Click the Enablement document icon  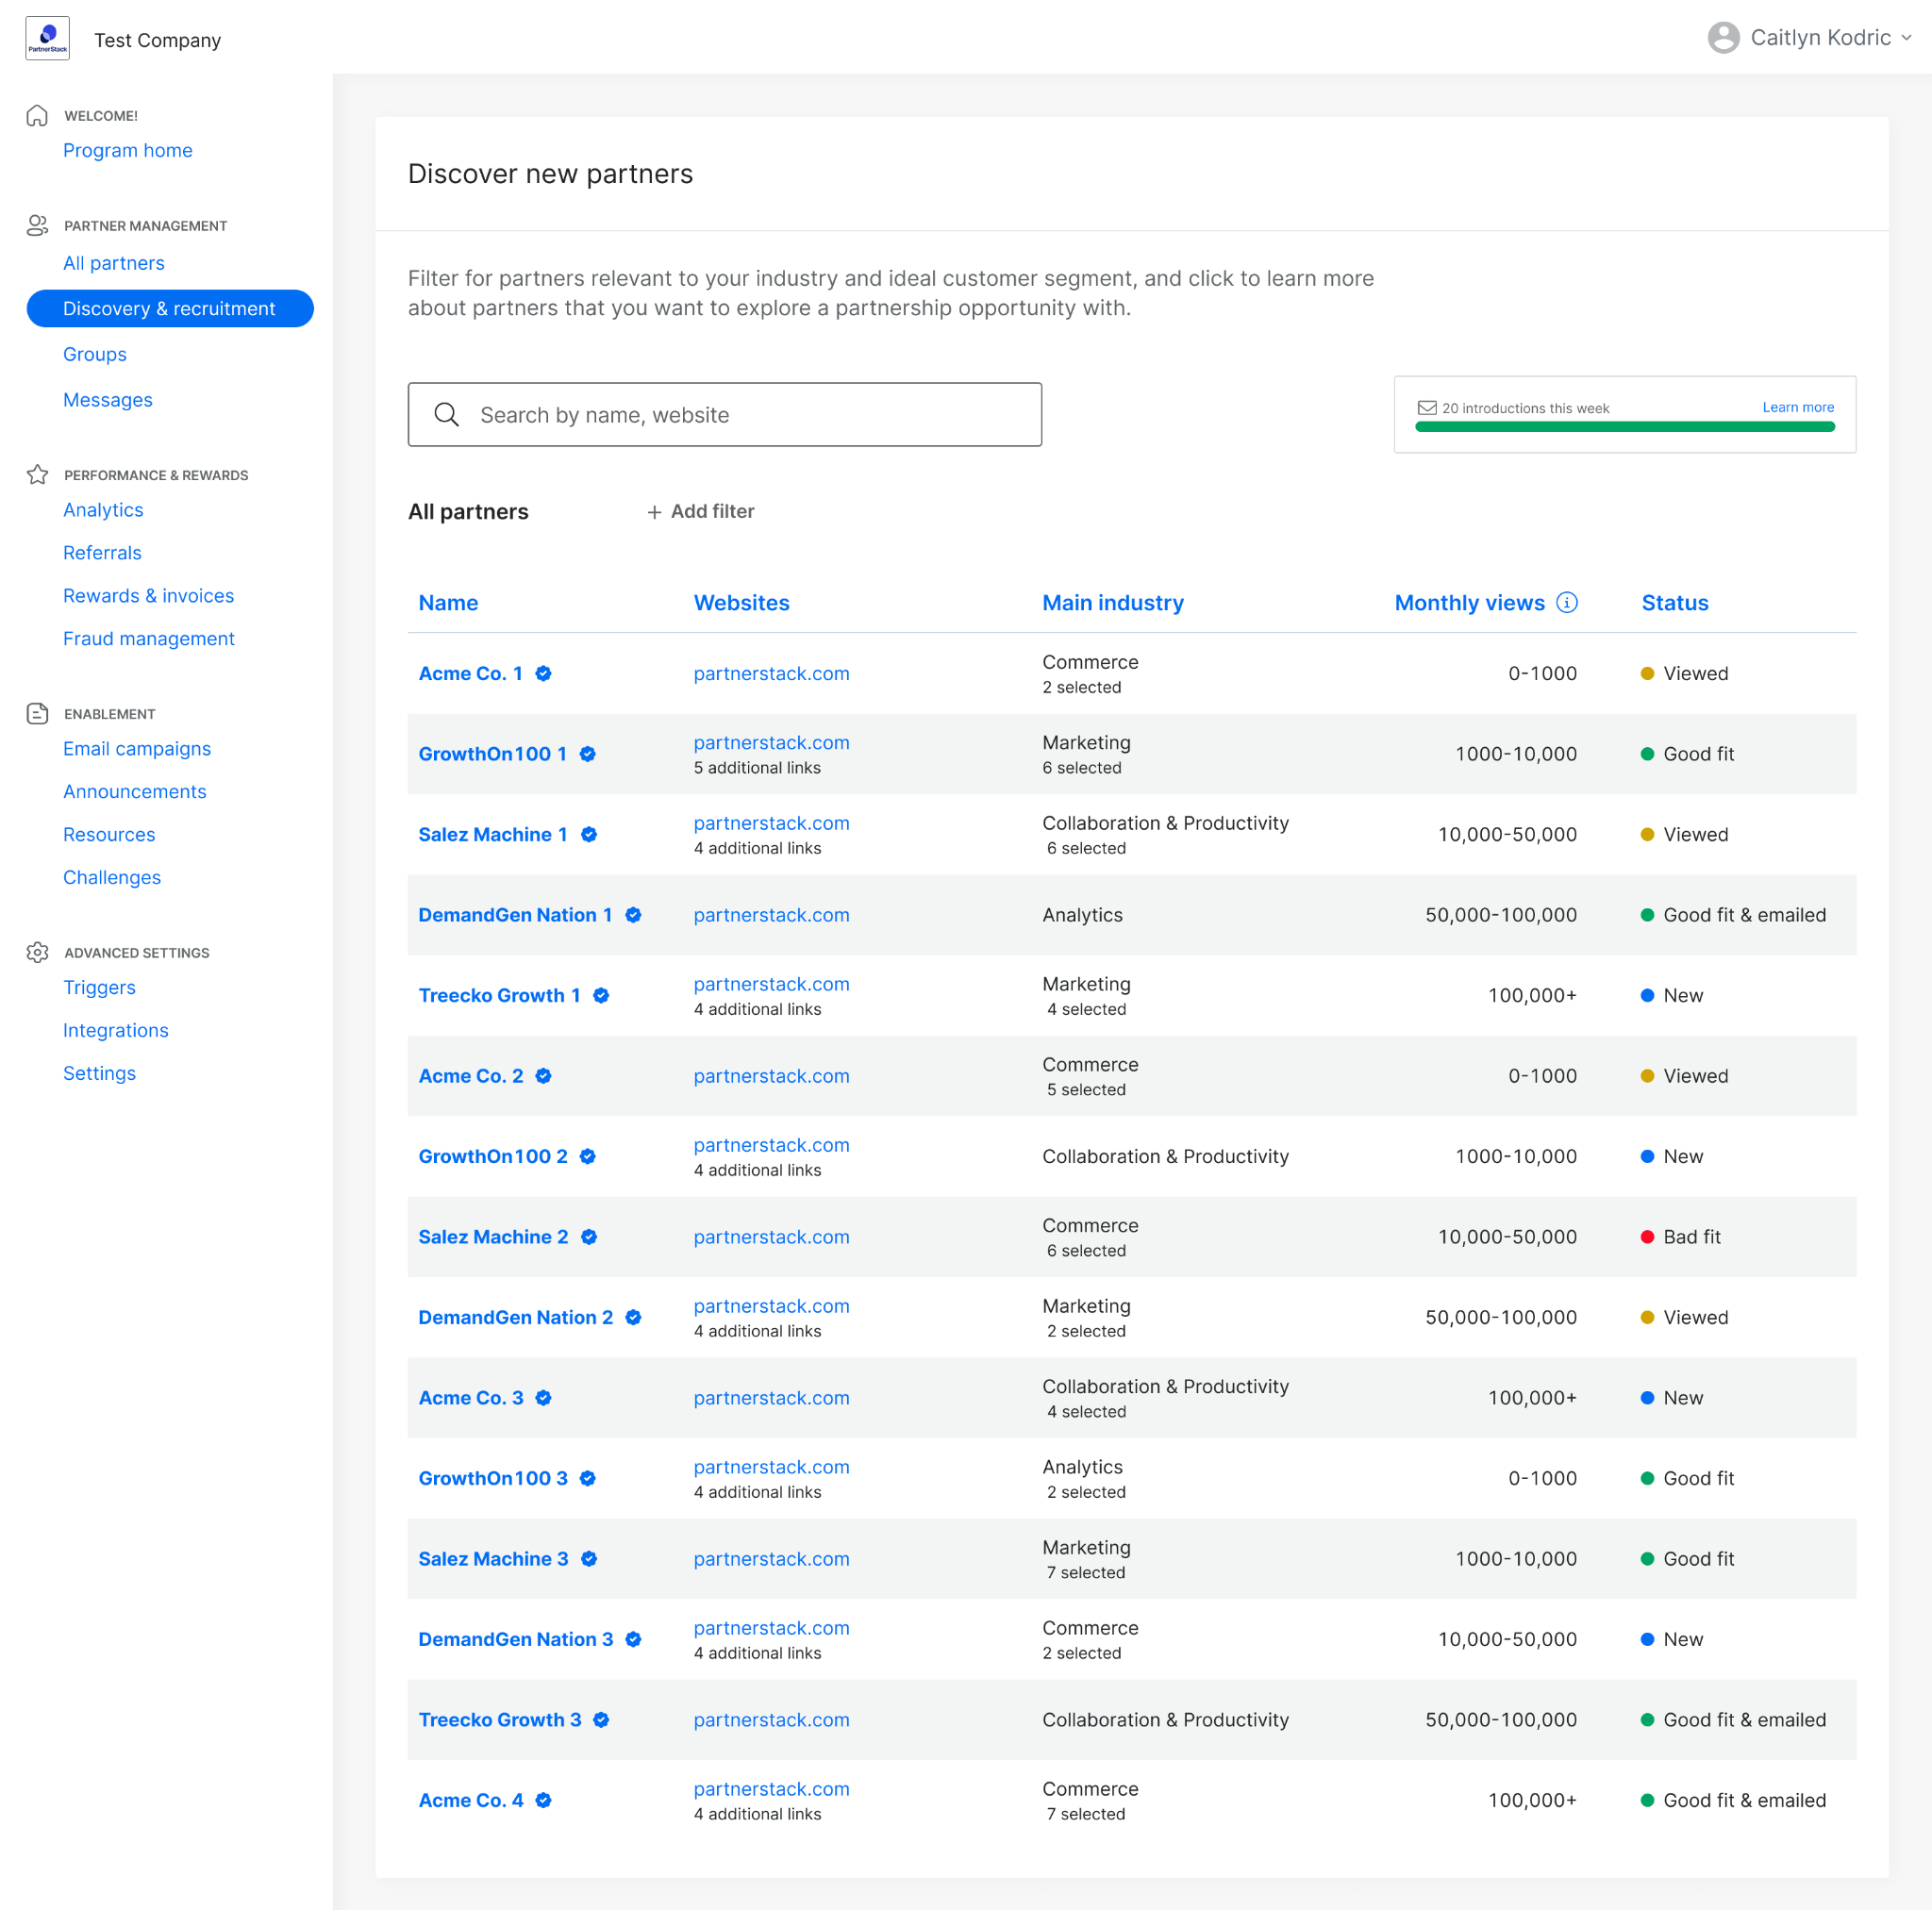coord(37,713)
